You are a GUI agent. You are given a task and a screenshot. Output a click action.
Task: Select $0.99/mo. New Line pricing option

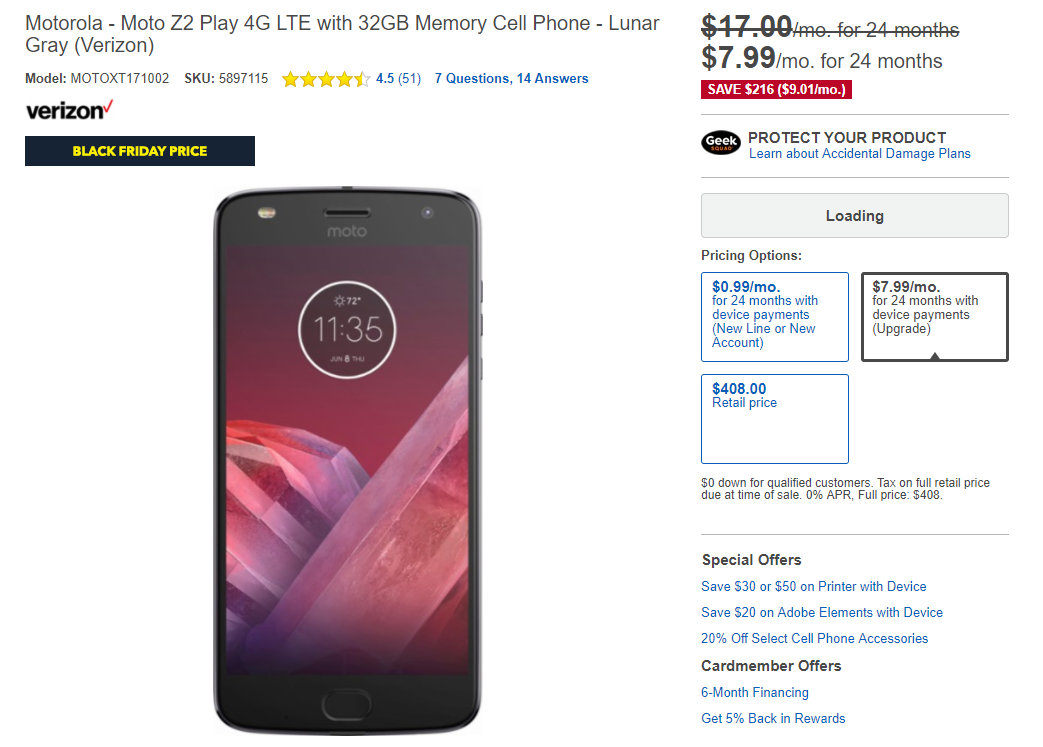pos(775,316)
